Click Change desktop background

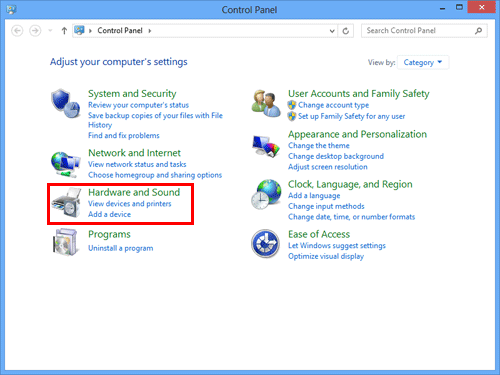[336, 156]
